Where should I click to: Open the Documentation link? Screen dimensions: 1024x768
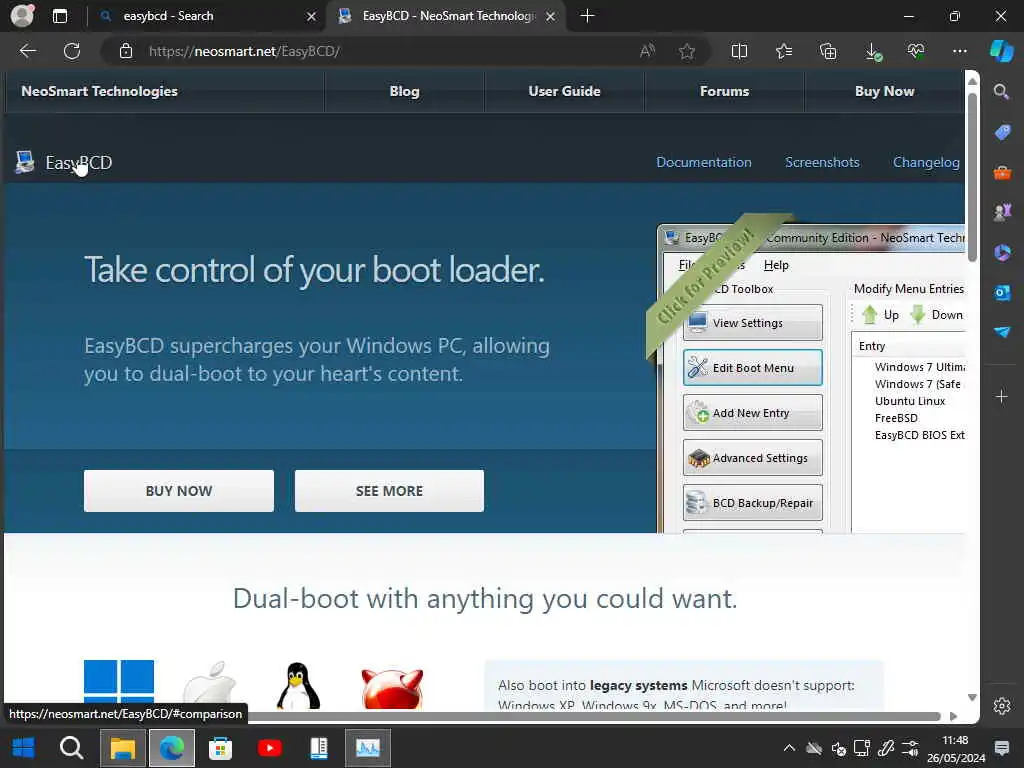click(703, 162)
